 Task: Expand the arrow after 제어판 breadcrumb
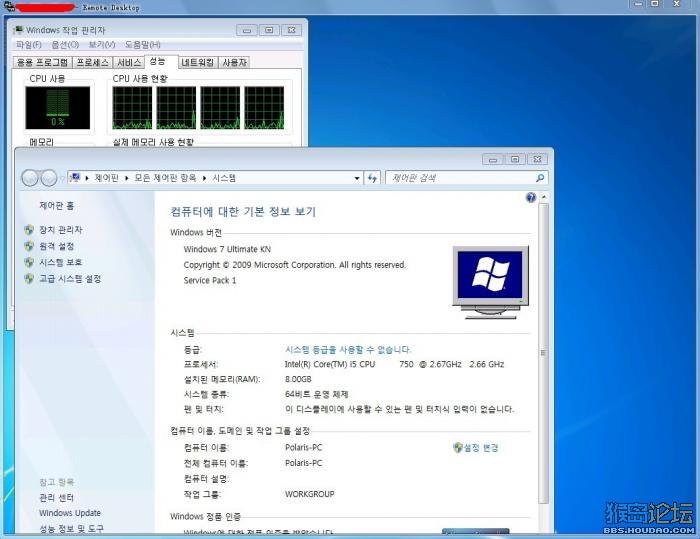pos(127,178)
